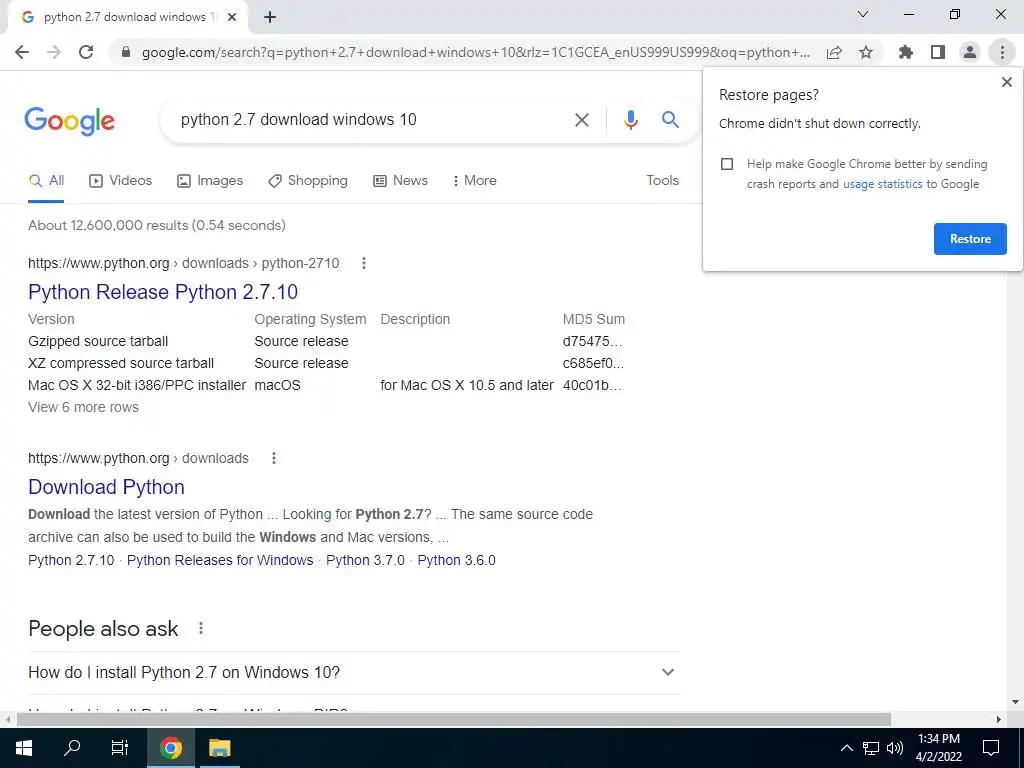The image size is (1024, 768).
Task: Close the python 2.7 download tab
Action: coord(232,18)
